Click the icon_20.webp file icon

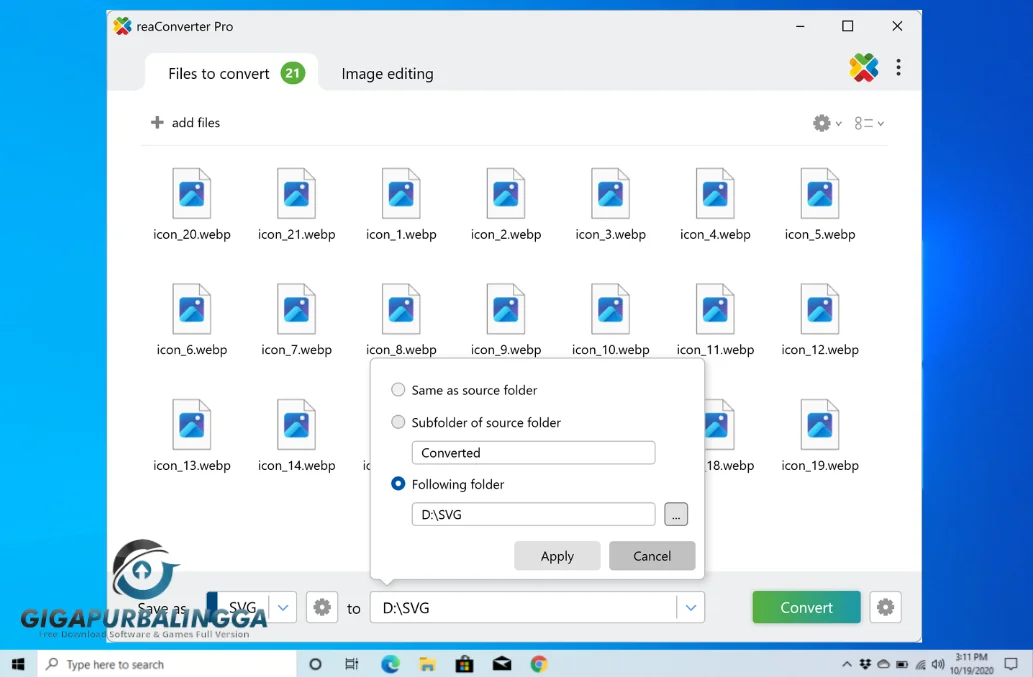pos(192,194)
